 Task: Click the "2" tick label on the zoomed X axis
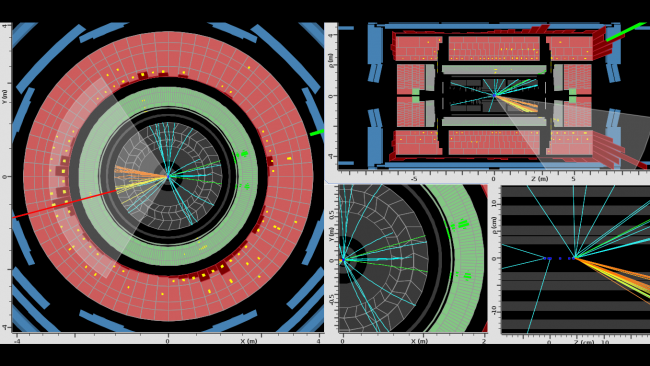pos(484,341)
